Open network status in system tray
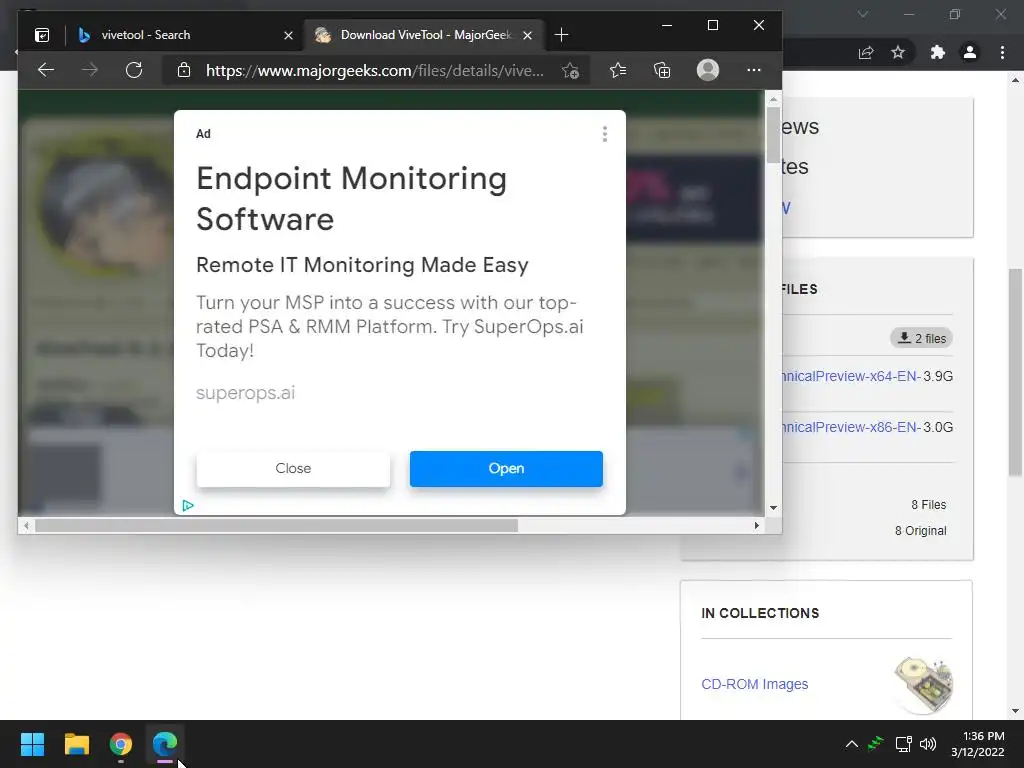 pyautogui.click(x=903, y=744)
